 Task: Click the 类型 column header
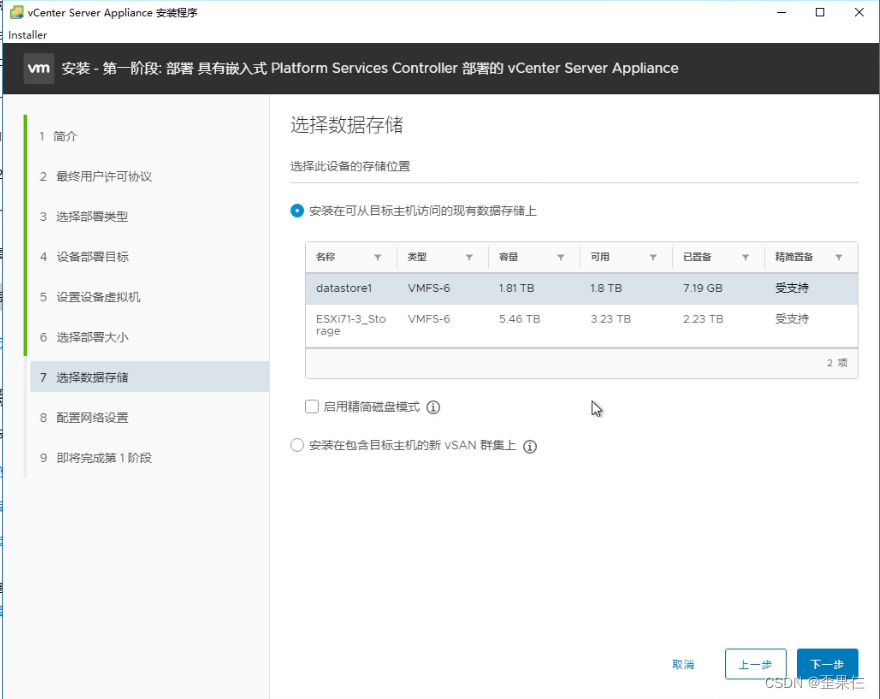pos(417,257)
